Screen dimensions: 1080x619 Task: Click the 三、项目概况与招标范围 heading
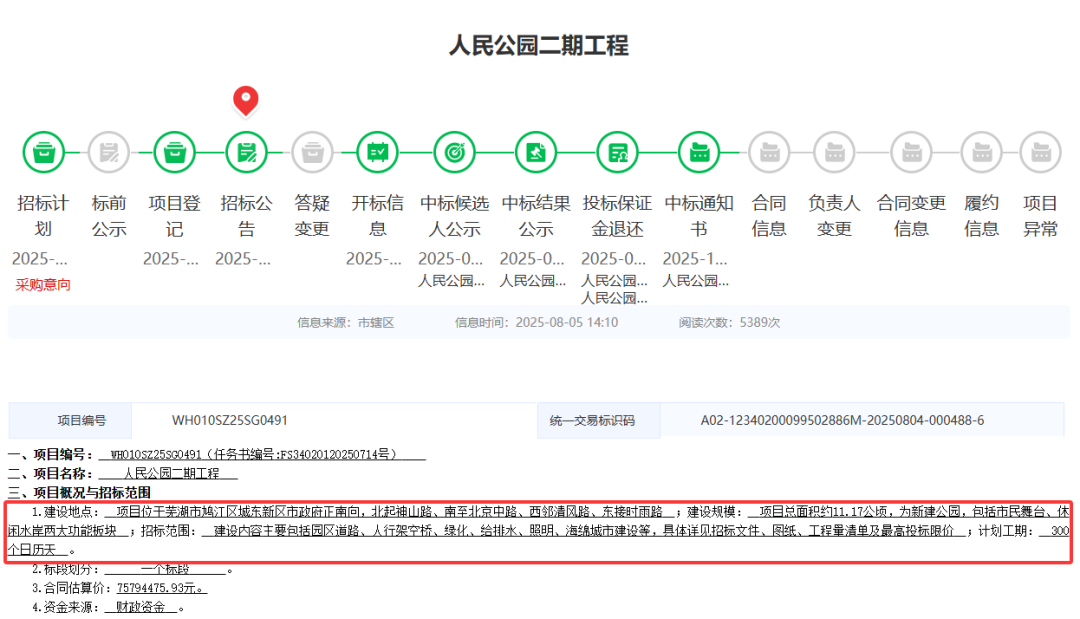pyautogui.click(x=79, y=492)
